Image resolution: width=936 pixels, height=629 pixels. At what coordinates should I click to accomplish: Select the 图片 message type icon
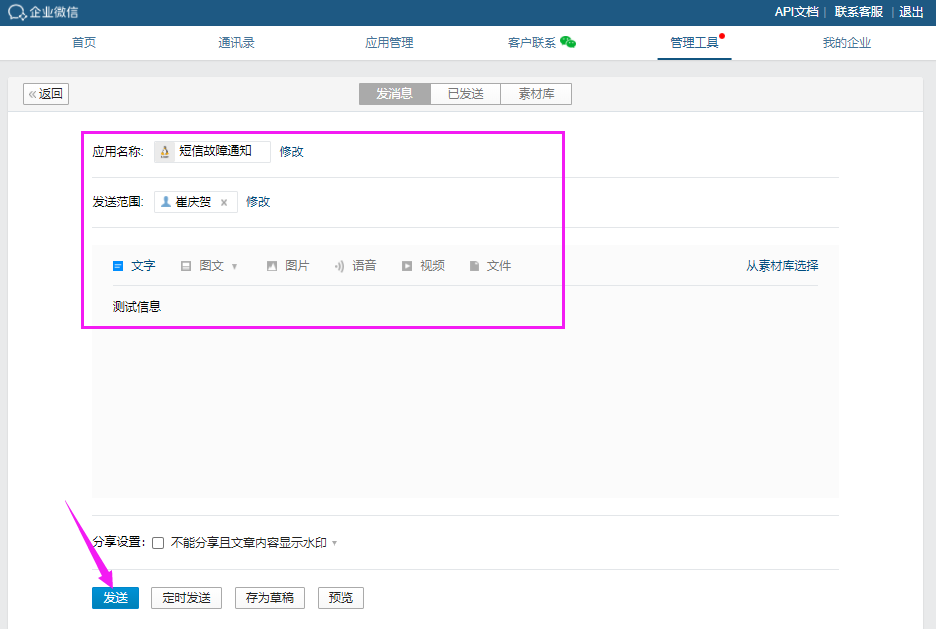tap(272, 266)
